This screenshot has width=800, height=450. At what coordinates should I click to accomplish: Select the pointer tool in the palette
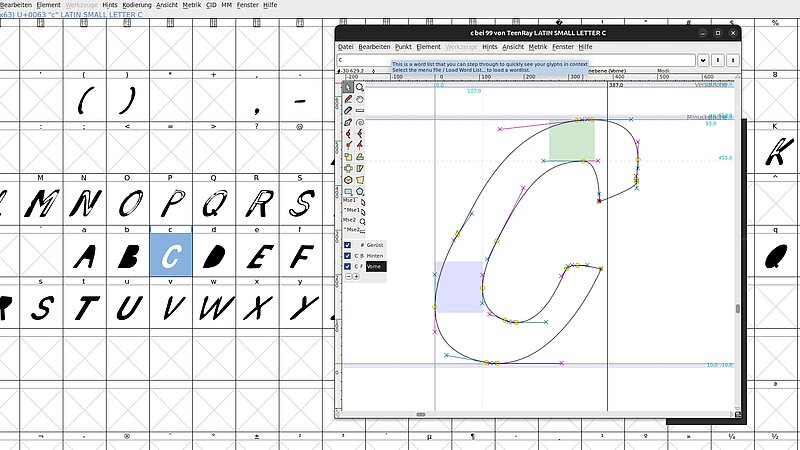[x=348, y=87]
